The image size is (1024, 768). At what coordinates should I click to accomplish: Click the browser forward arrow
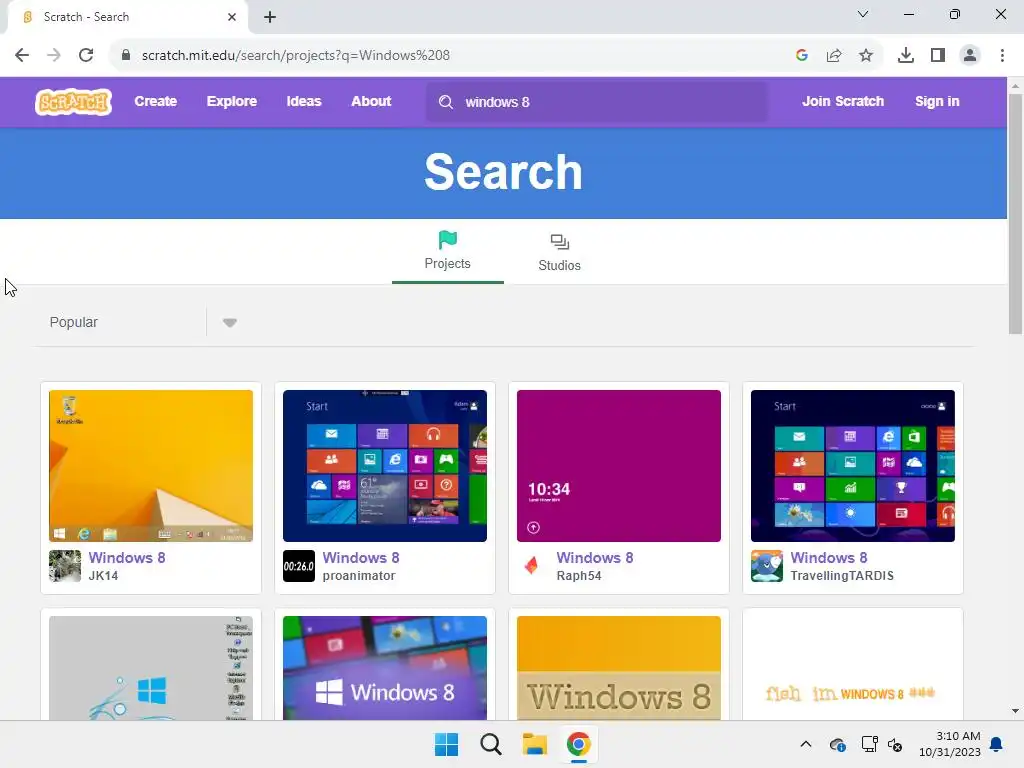pyautogui.click(x=54, y=55)
